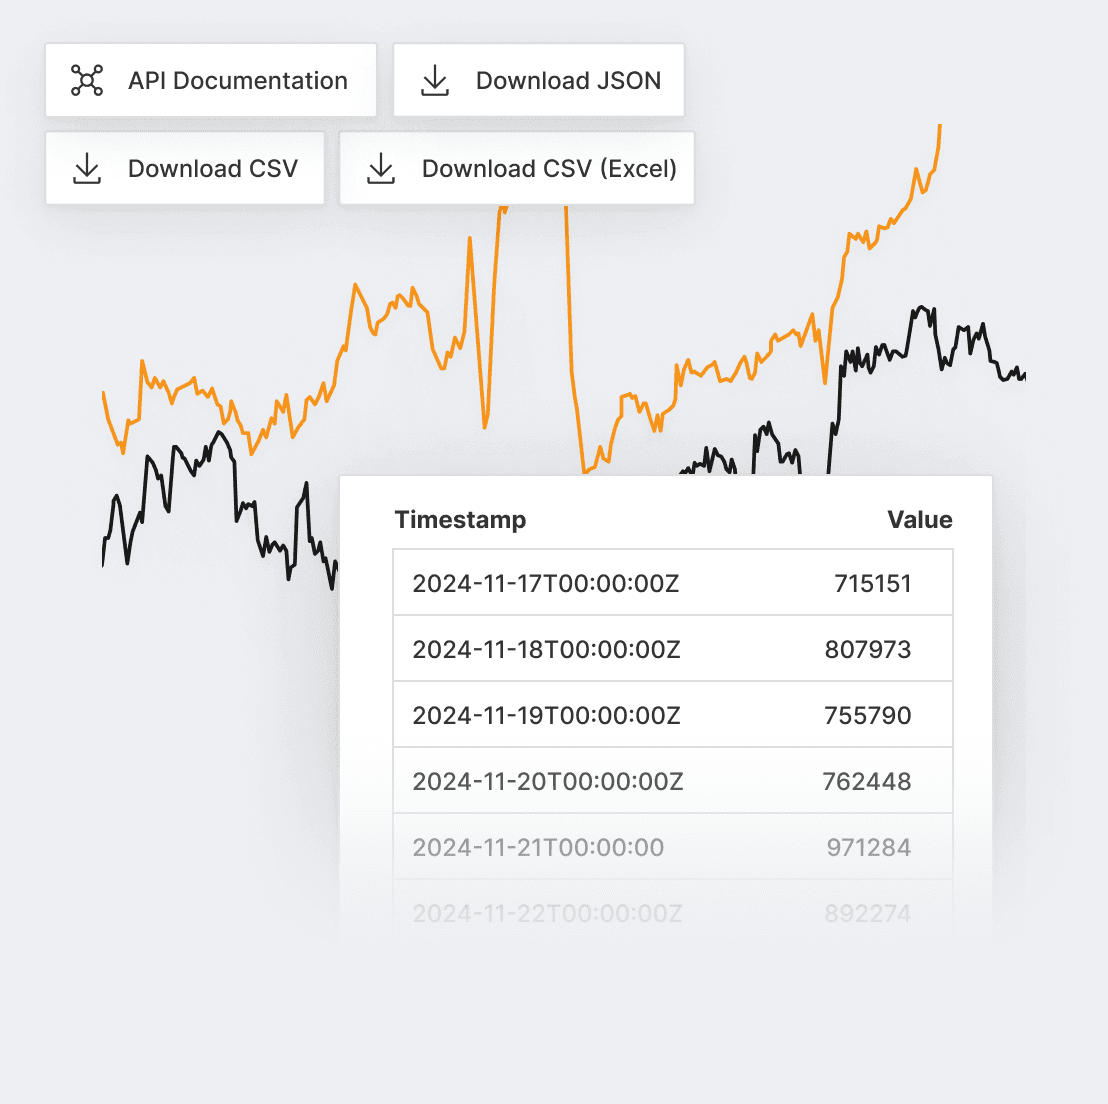Screen dimensions: 1108x1104
Task: Click the 2024-11-19 timestamp entry
Action: [547, 714]
